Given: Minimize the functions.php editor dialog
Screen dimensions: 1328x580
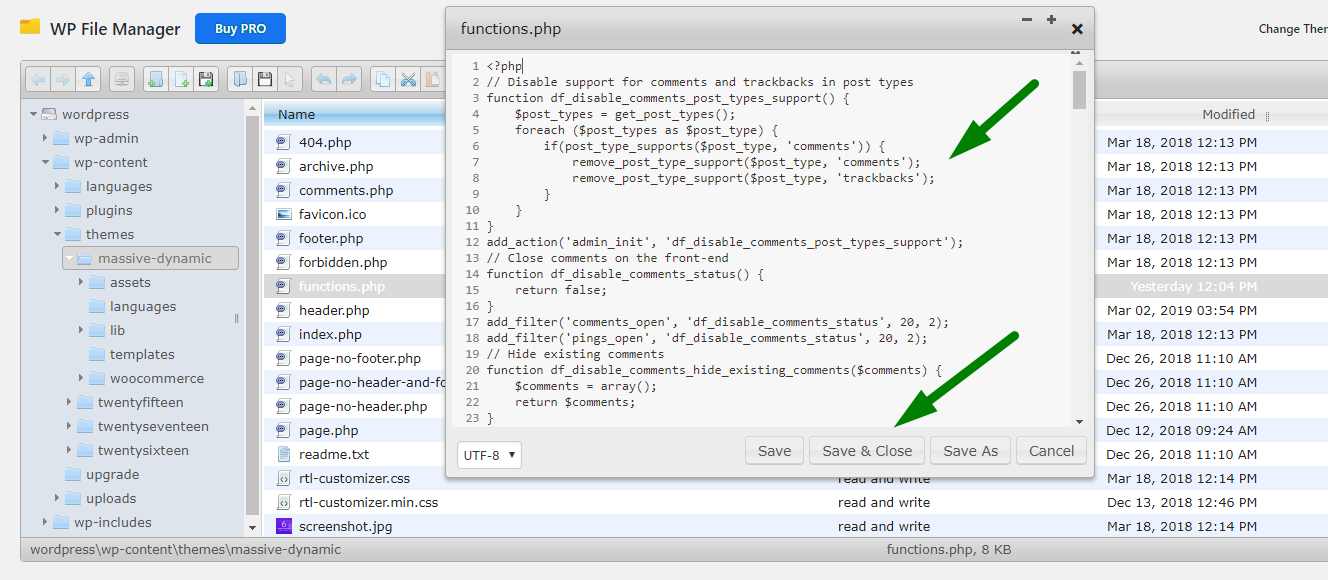Looking at the screenshot, I should point(1027,20).
